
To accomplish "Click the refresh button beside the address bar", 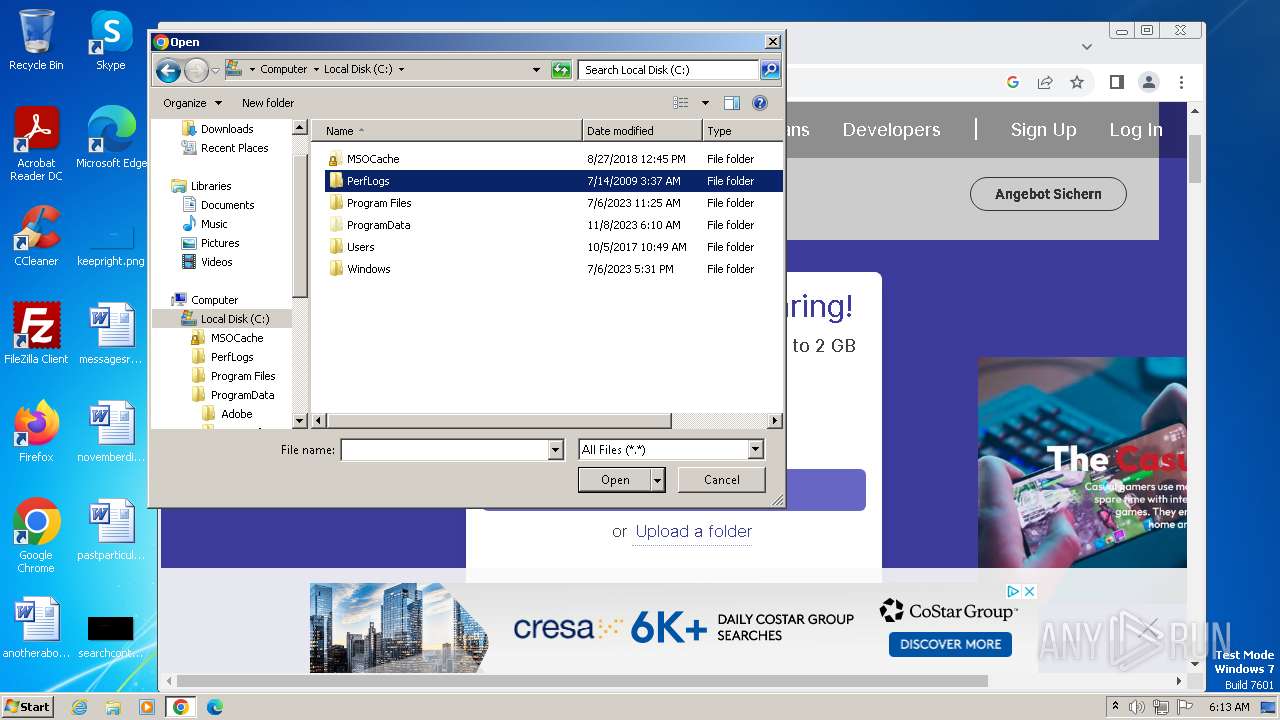I will [x=561, y=70].
